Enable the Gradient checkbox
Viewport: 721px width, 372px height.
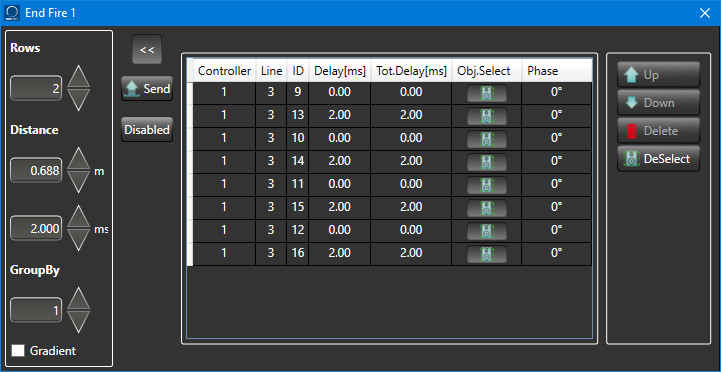click(18, 350)
